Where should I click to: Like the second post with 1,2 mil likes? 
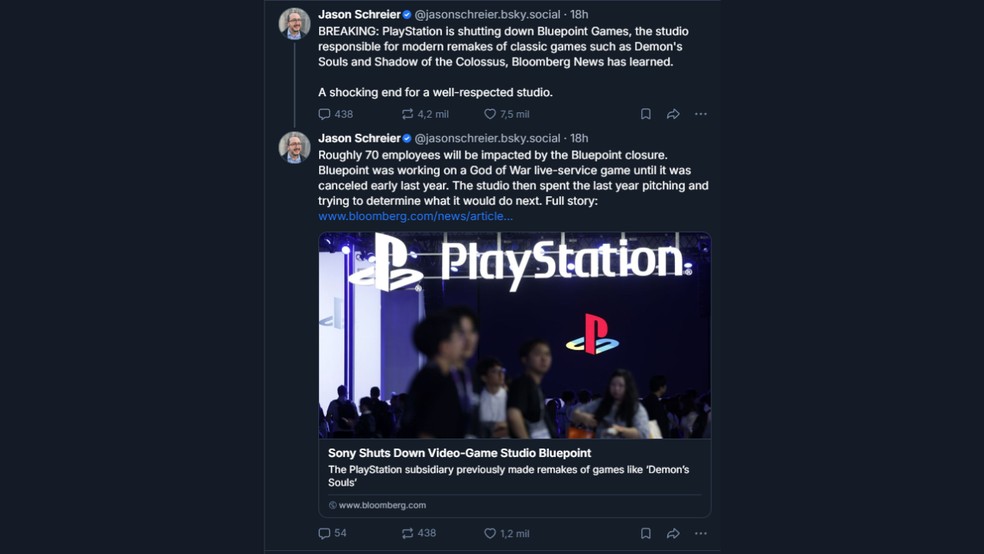tap(490, 533)
